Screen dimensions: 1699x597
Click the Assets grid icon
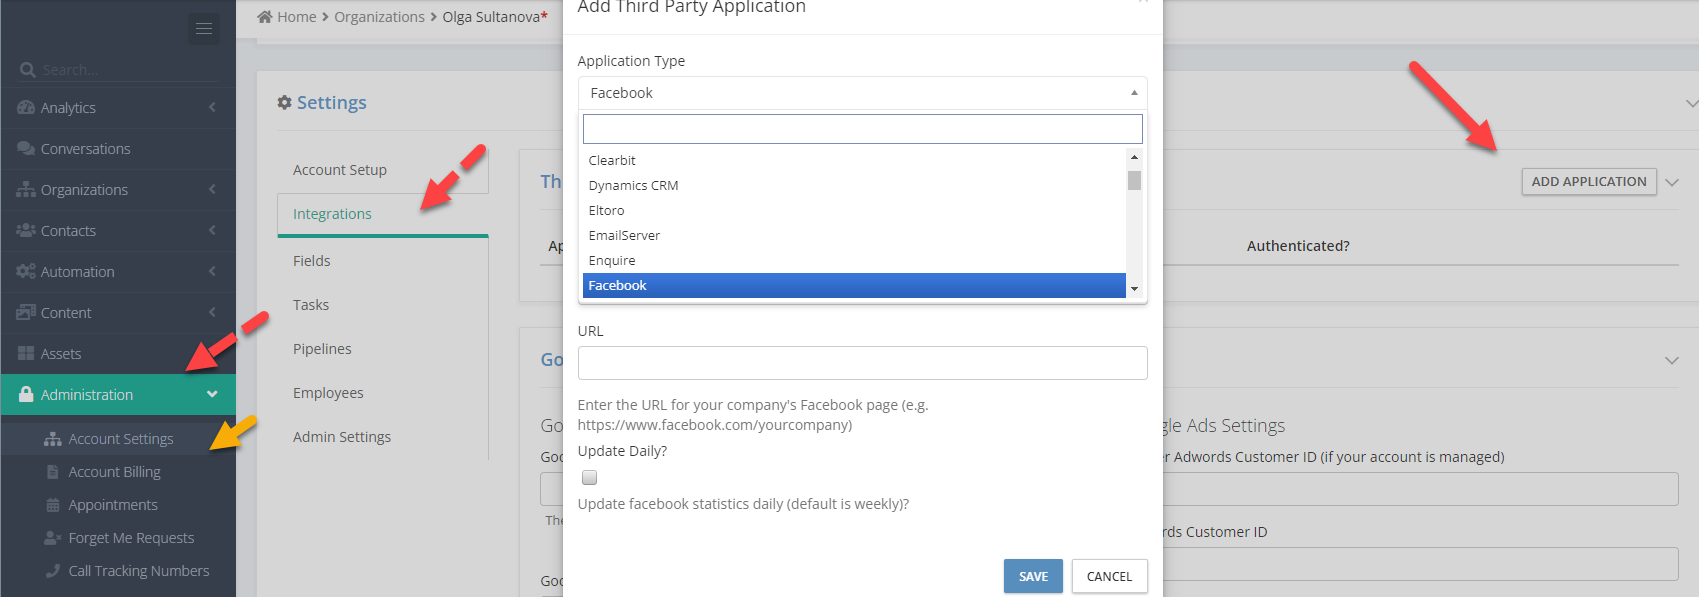[26, 354]
